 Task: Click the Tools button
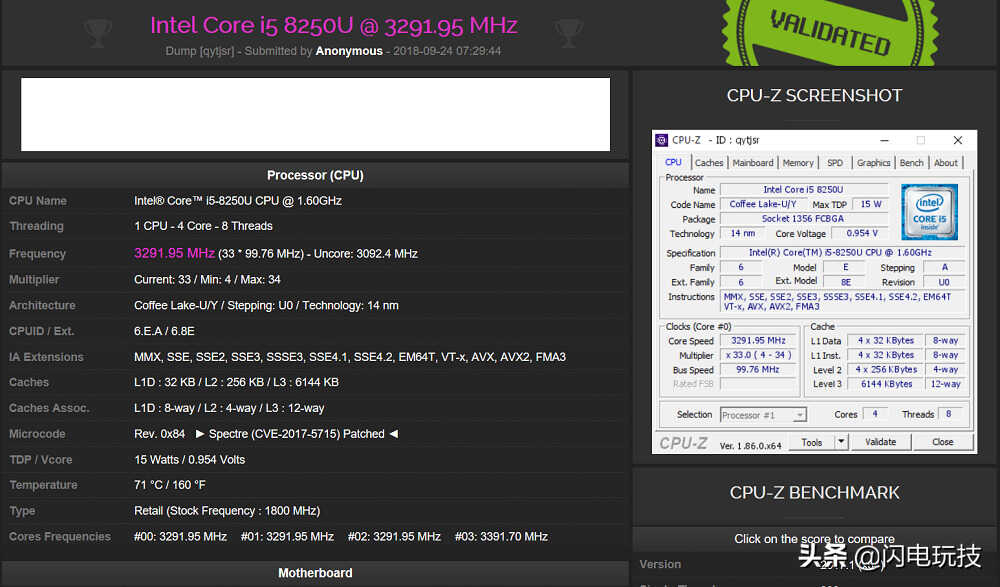pyautogui.click(x=812, y=442)
